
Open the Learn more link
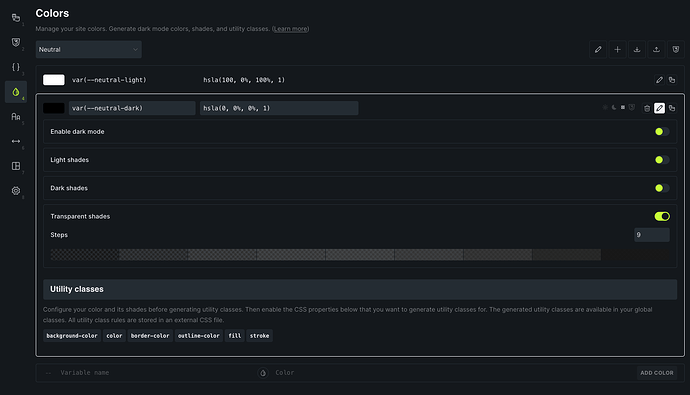290,29
